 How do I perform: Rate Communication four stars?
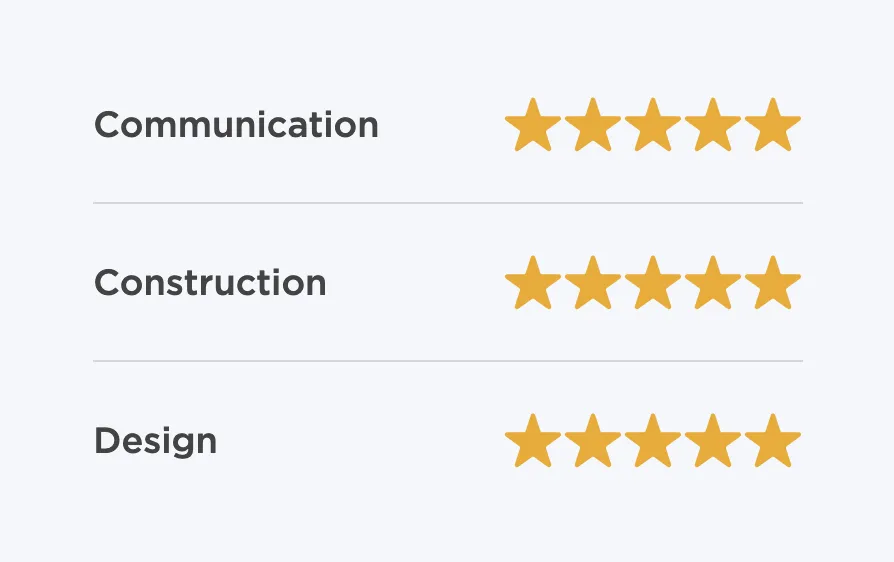(x=713, y=125)
